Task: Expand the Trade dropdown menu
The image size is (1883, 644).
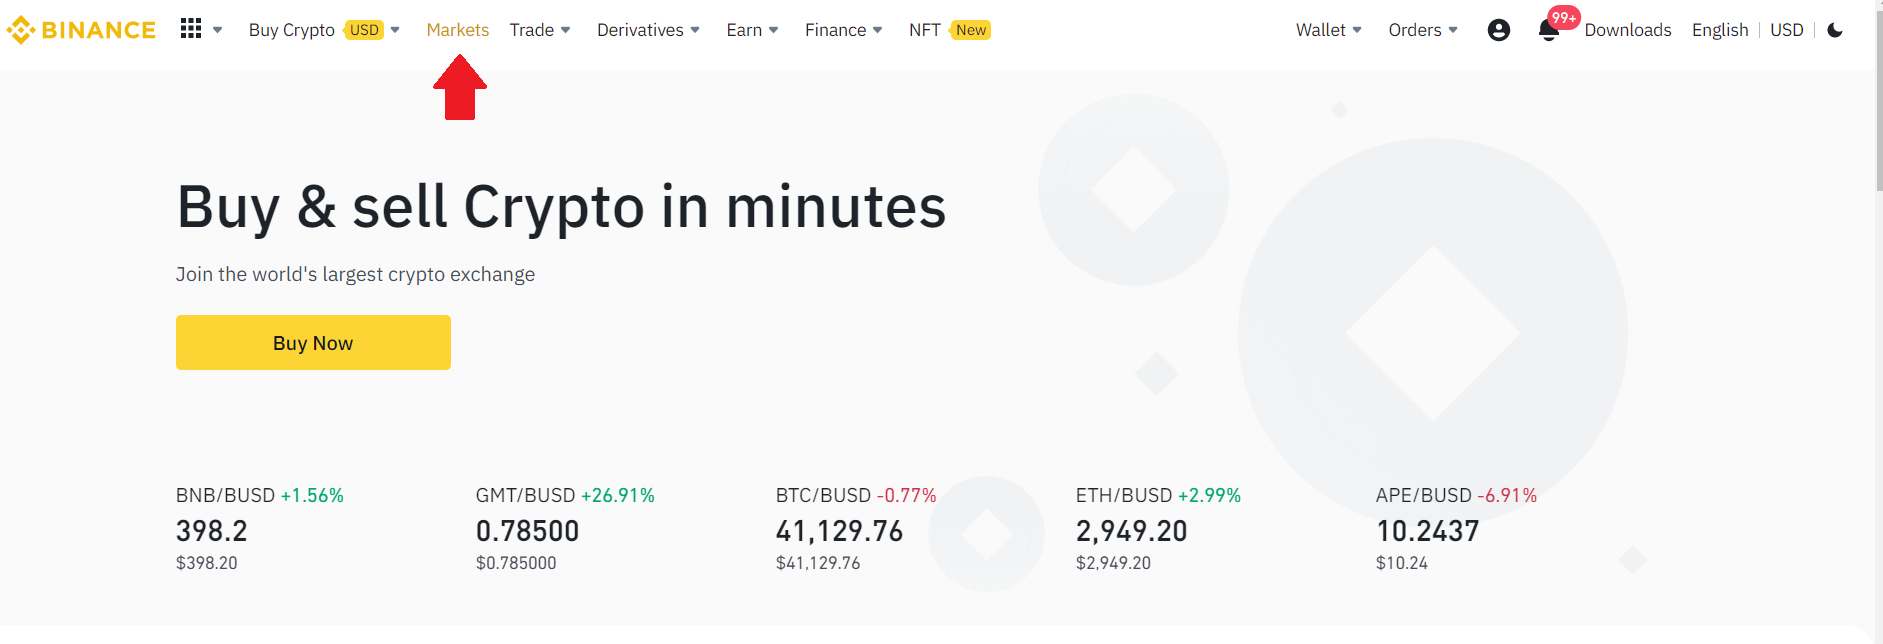Action: pyautogui.click(x=540, y=30)
